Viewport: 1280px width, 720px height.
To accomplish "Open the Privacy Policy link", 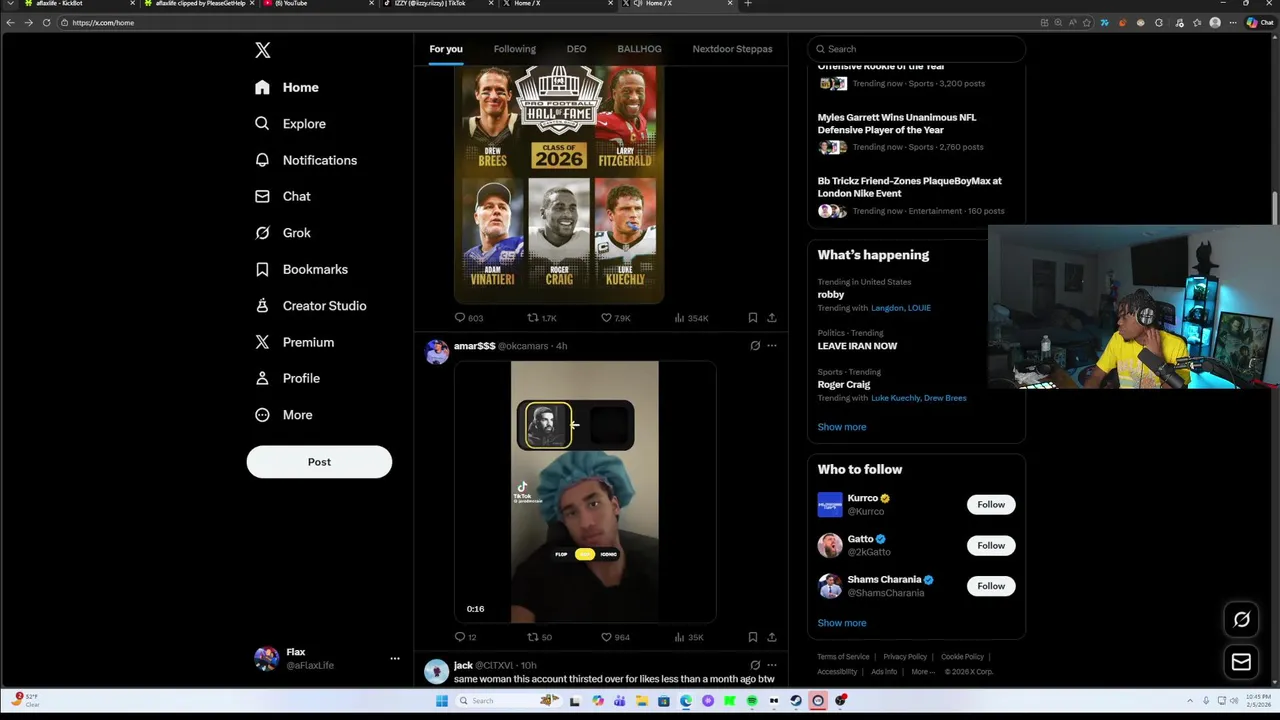I will point(905,657).
